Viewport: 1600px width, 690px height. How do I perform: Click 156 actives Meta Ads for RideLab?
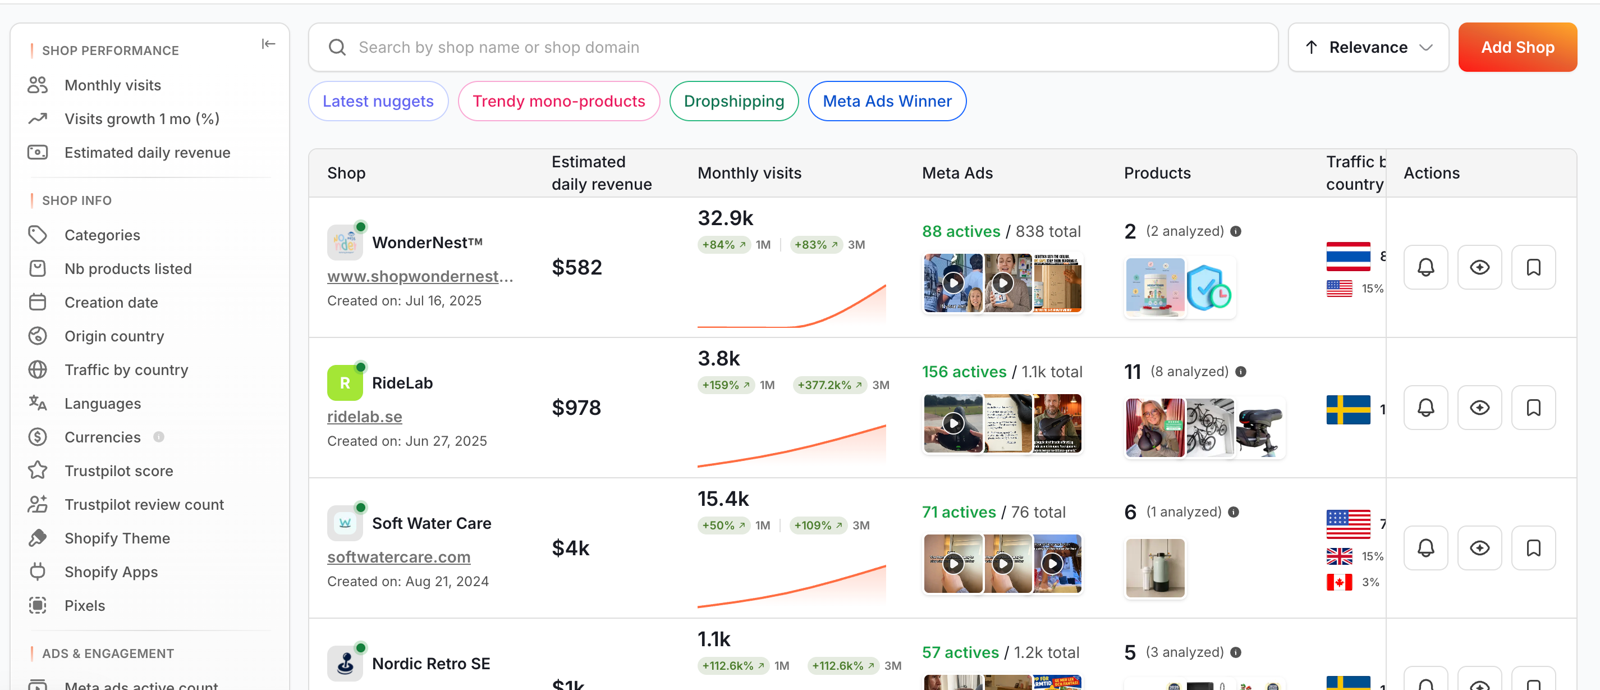pos(964,372)
